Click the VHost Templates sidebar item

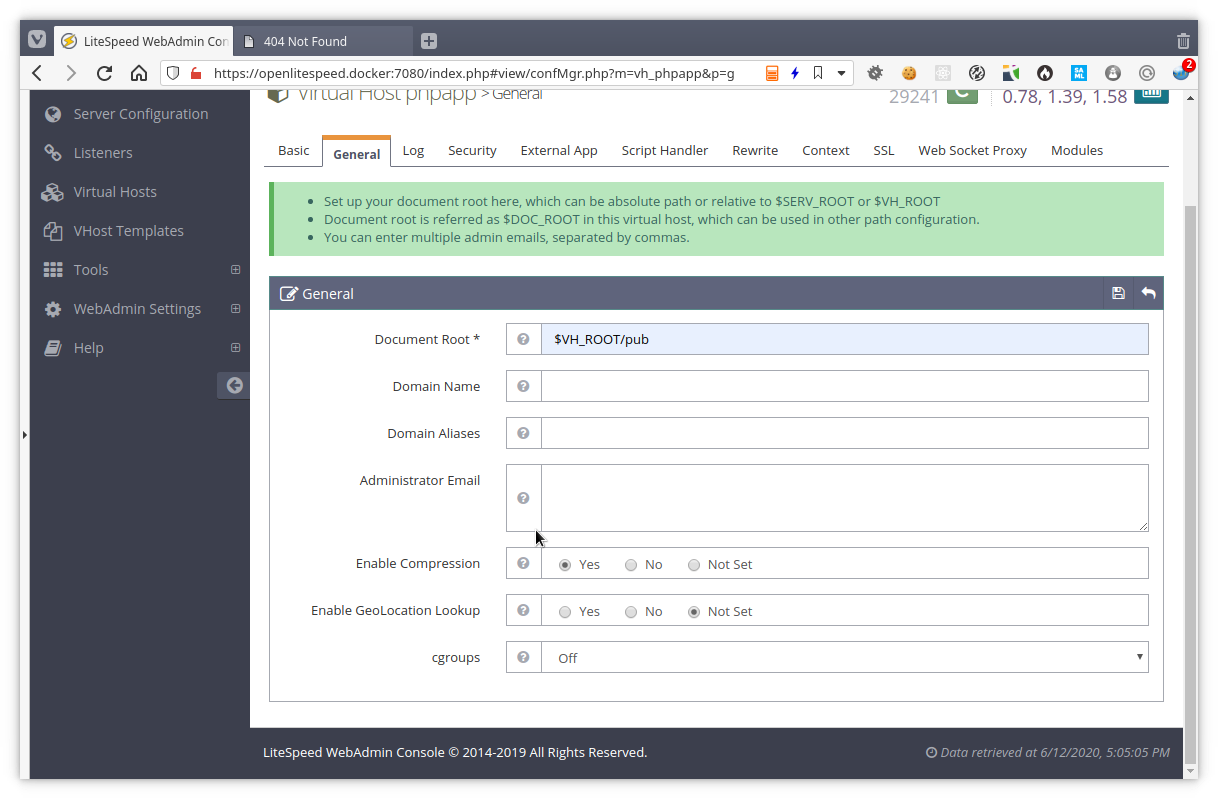pyautogui.click(x=128, y=230)
